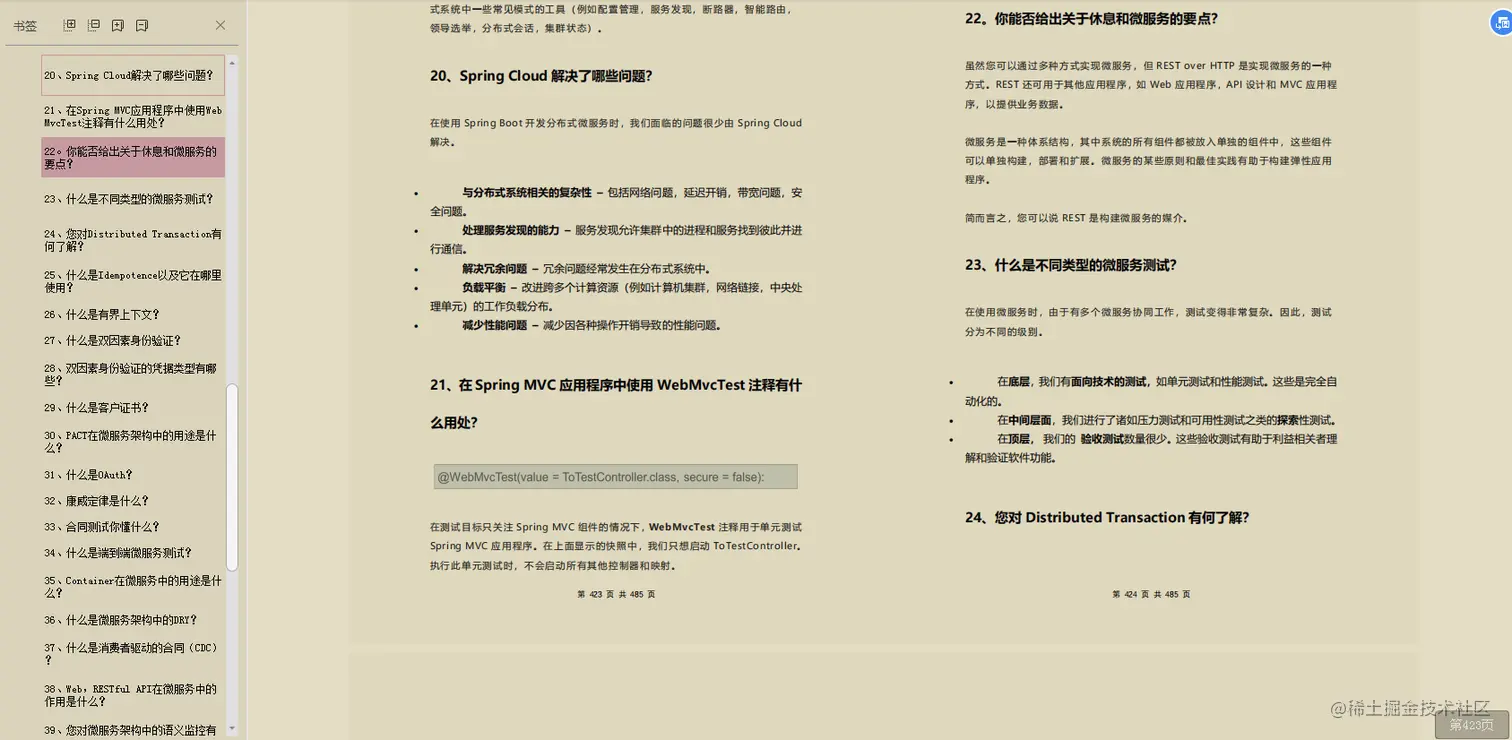Screen dimensions: 1512x740
Task: Close the bookmarks side panel
Action: pos(219,25)
